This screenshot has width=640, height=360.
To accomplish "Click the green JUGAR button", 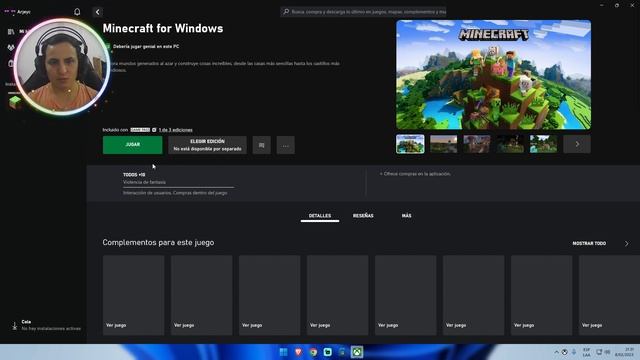I will tap(133, 145).
